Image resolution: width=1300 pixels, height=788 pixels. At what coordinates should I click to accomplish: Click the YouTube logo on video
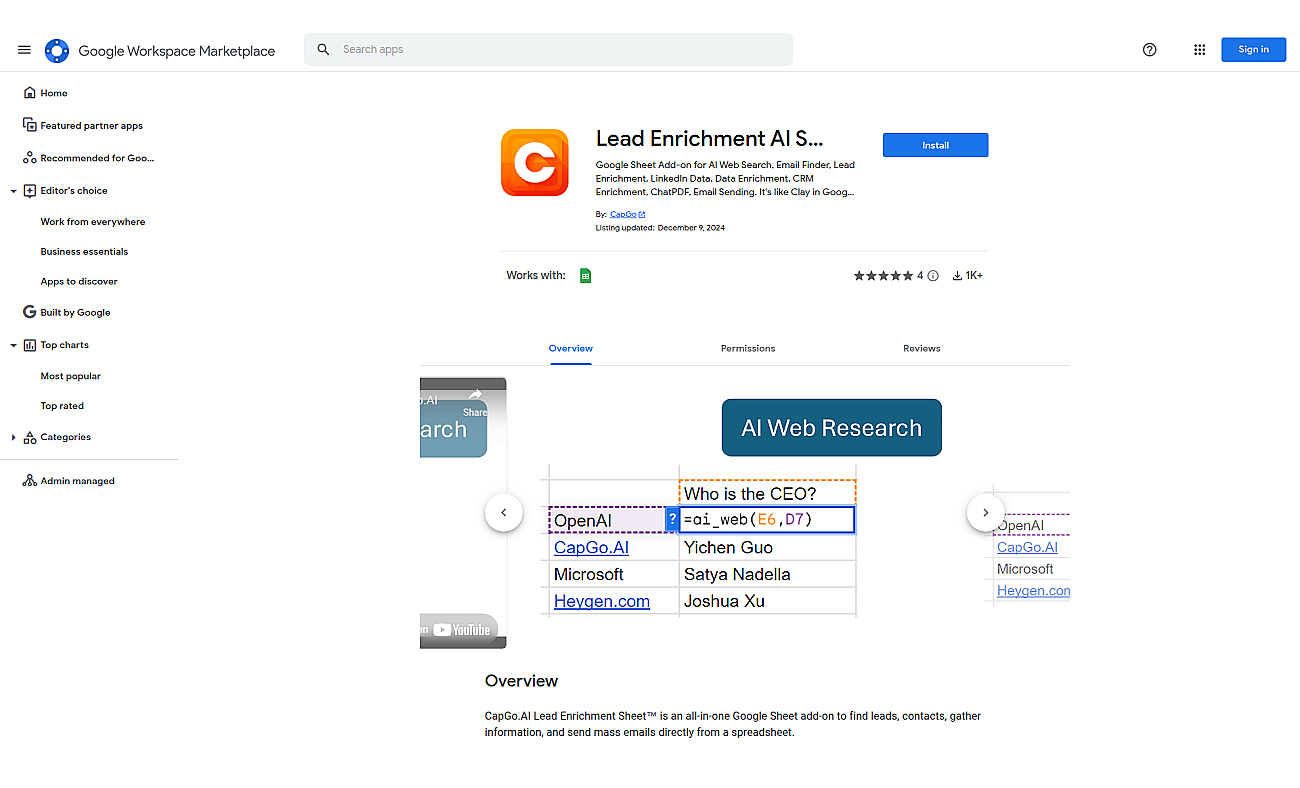463,629
